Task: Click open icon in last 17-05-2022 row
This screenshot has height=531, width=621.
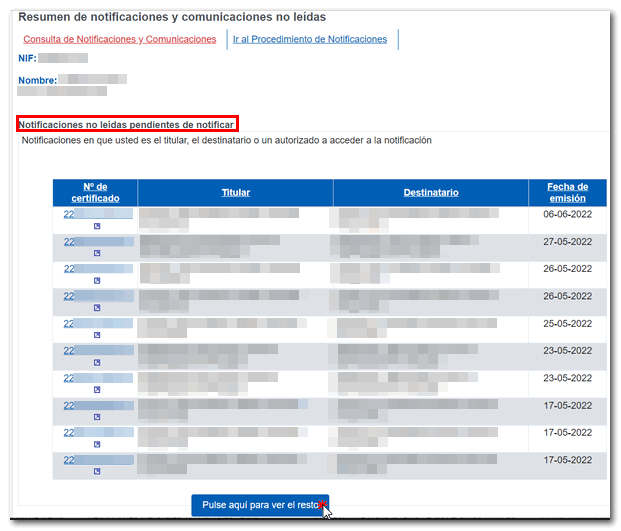Action: click(x=97, y=473)
